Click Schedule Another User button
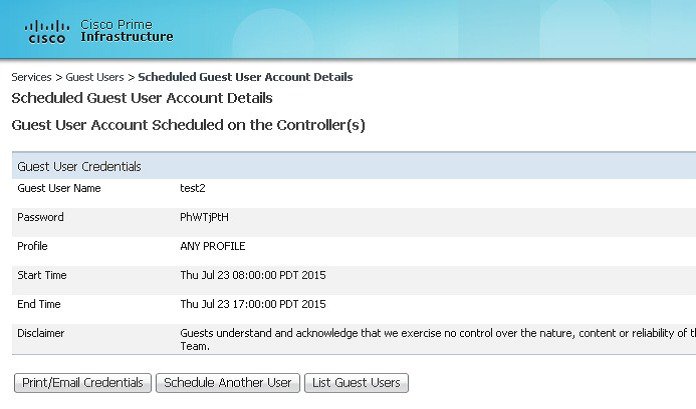Image resolution: width=696 pixels, height=409 pixels. point(227,383)
